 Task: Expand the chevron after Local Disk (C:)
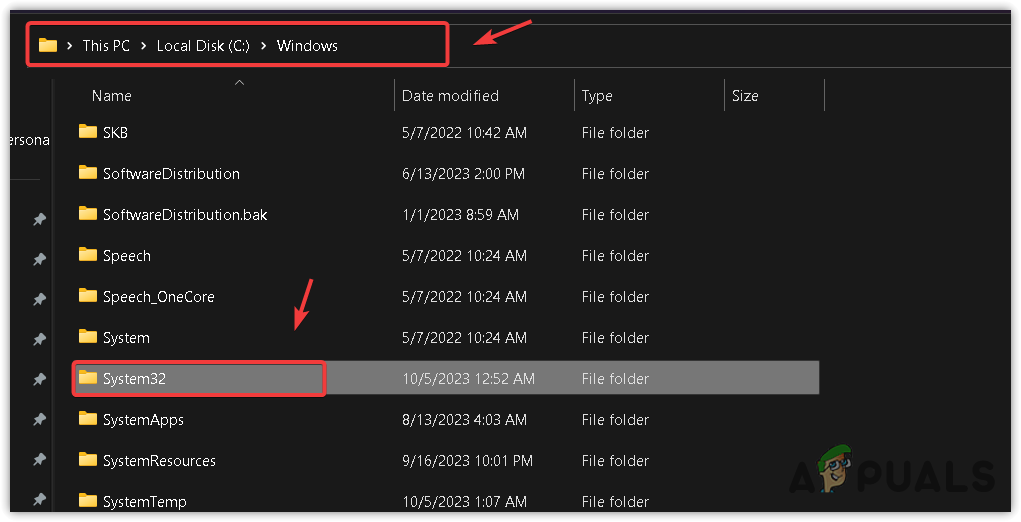264,46
